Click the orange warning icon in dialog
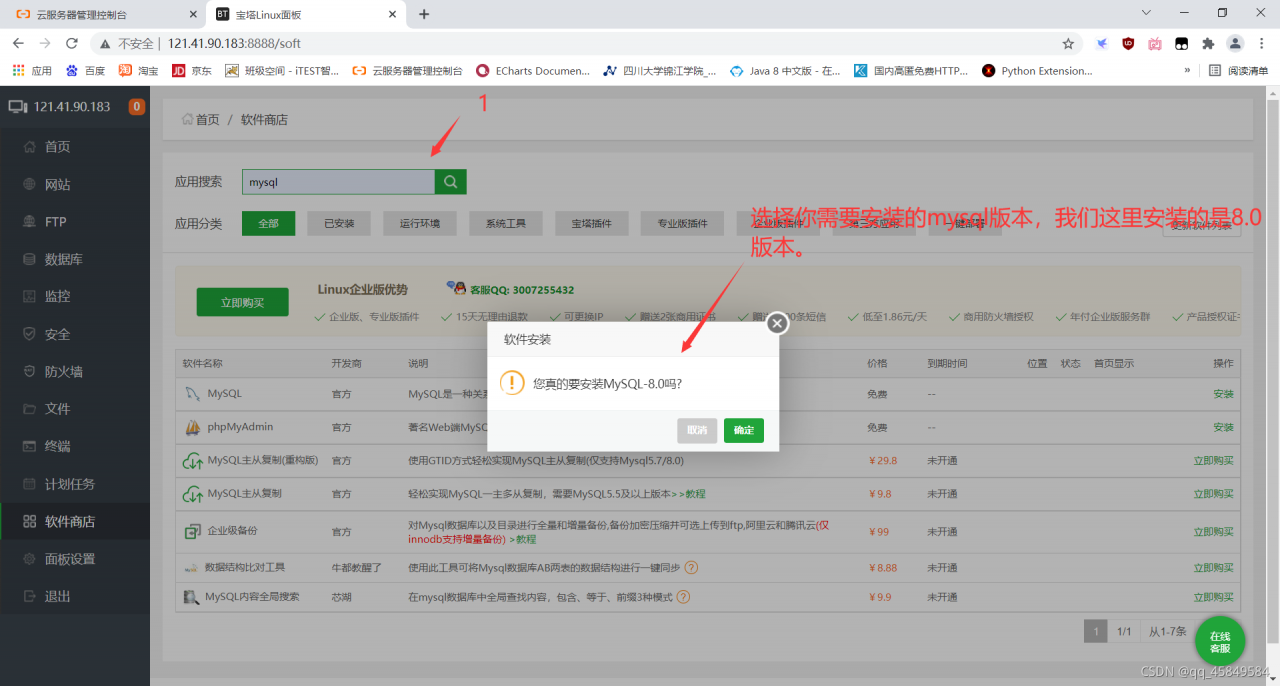 coord(512,383)
